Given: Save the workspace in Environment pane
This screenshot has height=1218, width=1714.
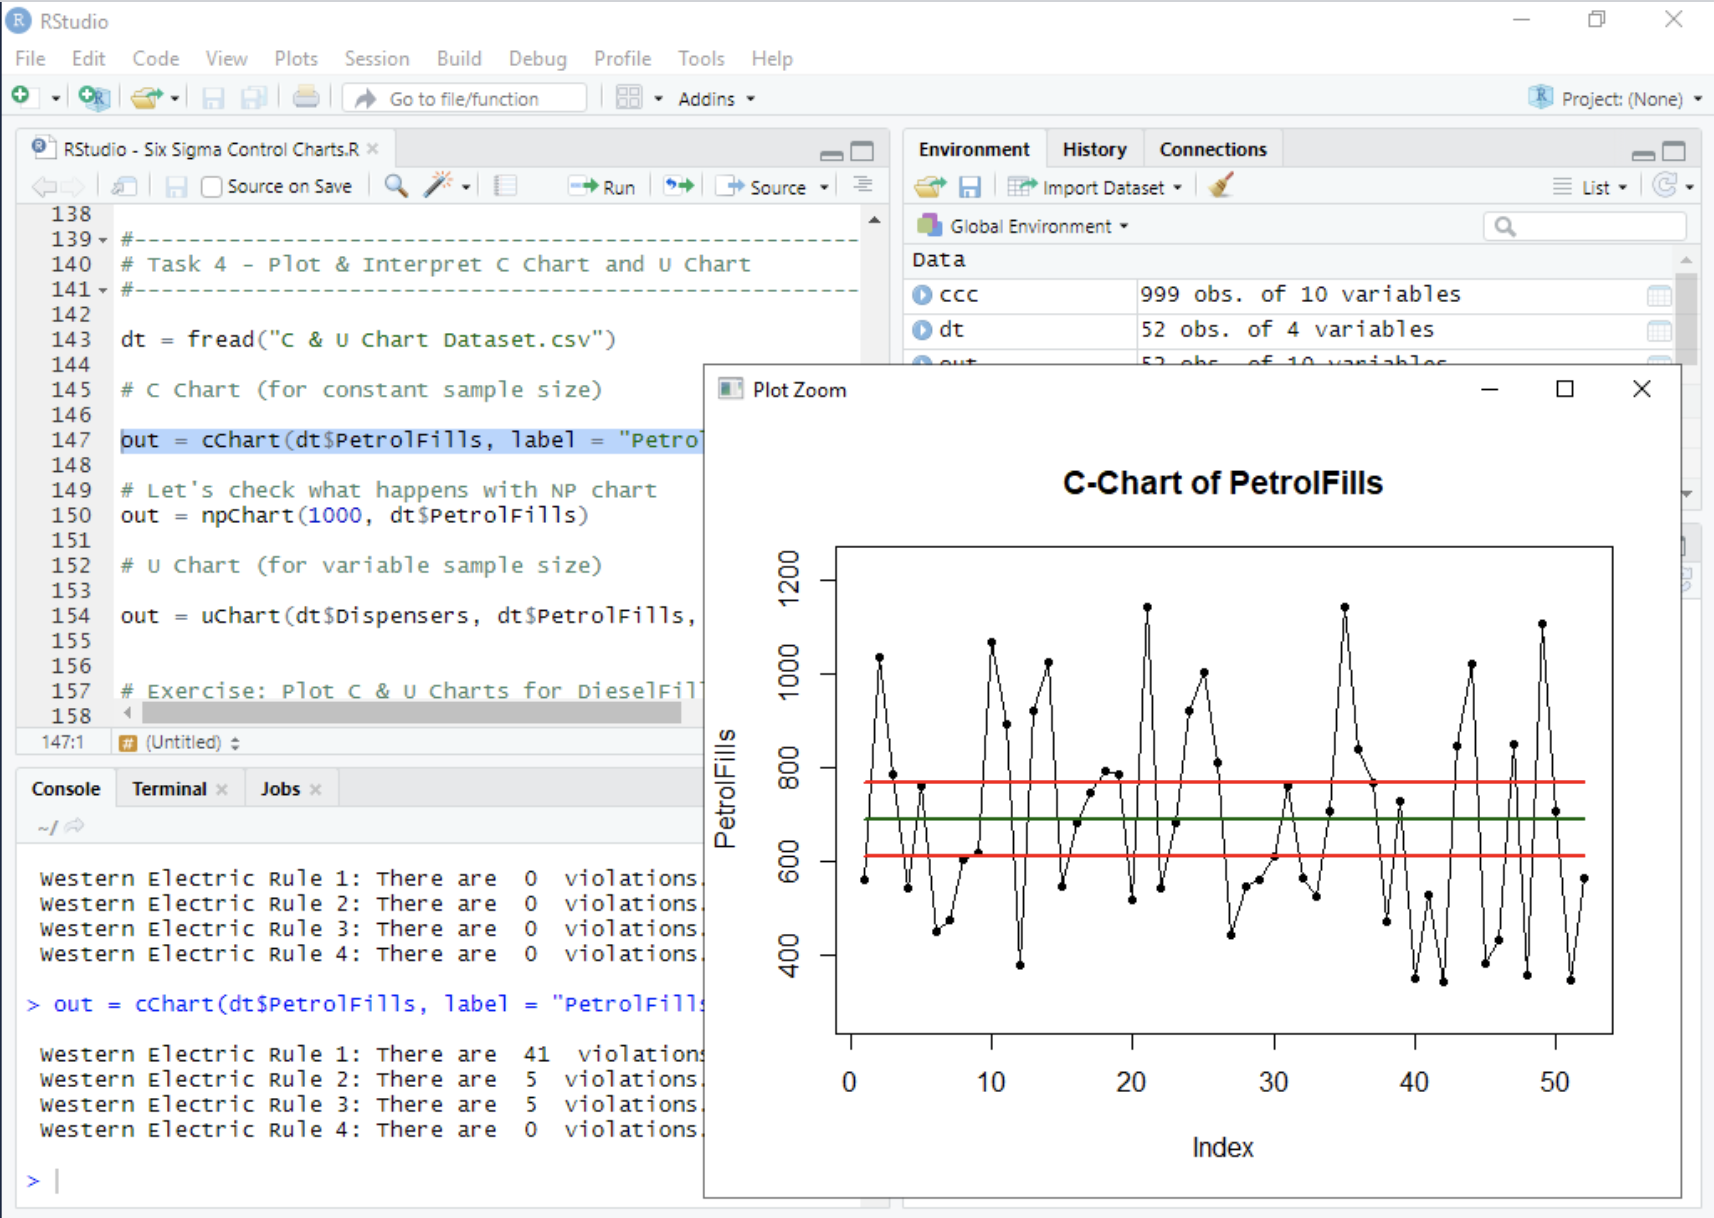Looking at the screenshot, I should [969, 187].
